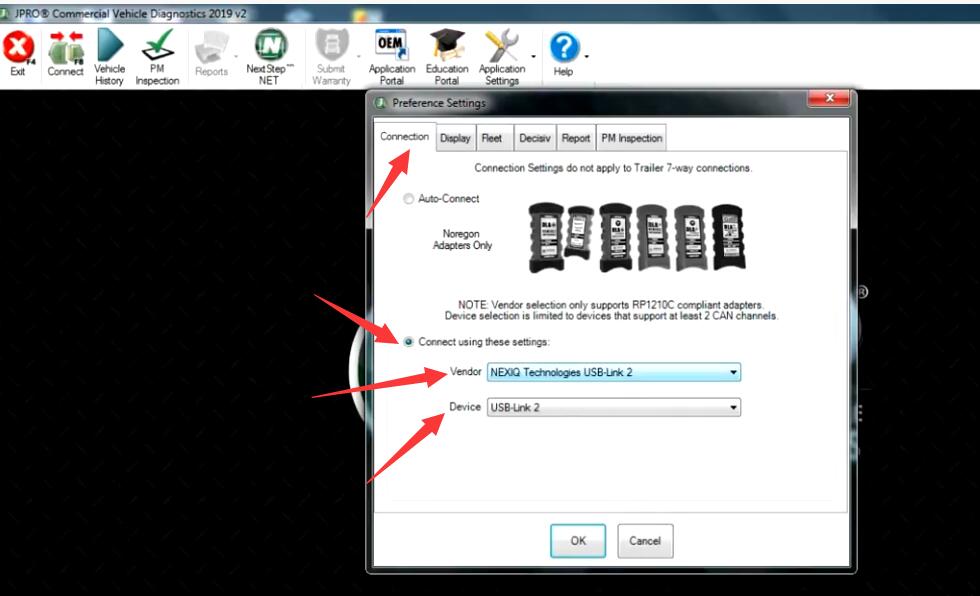This screenshot has width=980, height=596.
Task: Click the Noregon adapters image
Action: (637, 237)
